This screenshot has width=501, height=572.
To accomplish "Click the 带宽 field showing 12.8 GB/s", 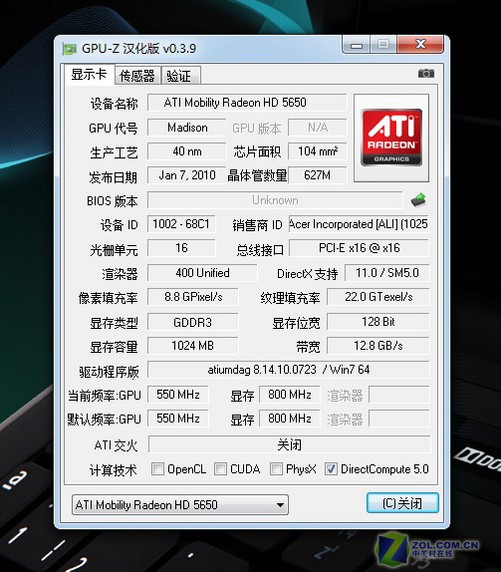I will pyautogui.click(x=378, y=346).
